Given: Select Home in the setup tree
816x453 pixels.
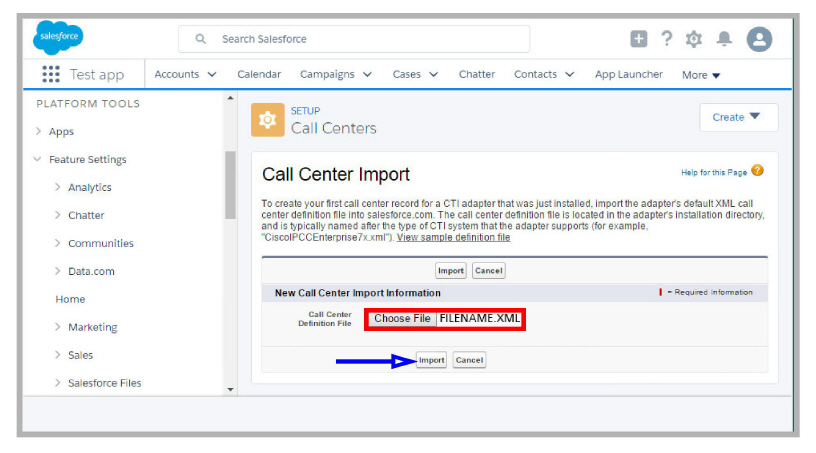Looking at the screenshot, I should [70, 299].
